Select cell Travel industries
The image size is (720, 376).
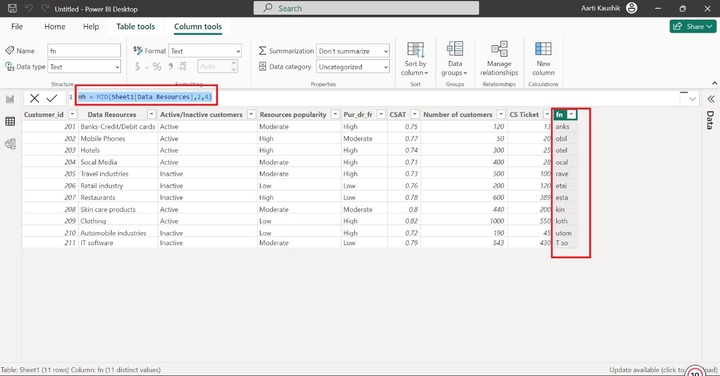point(118,174)
